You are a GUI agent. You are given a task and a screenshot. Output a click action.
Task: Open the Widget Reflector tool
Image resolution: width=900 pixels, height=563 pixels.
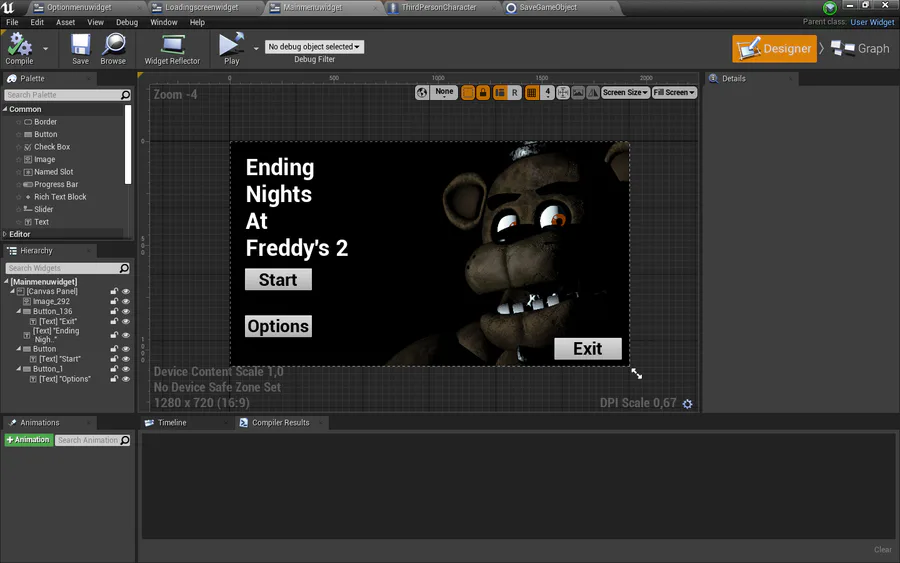[x=172, y=48]
